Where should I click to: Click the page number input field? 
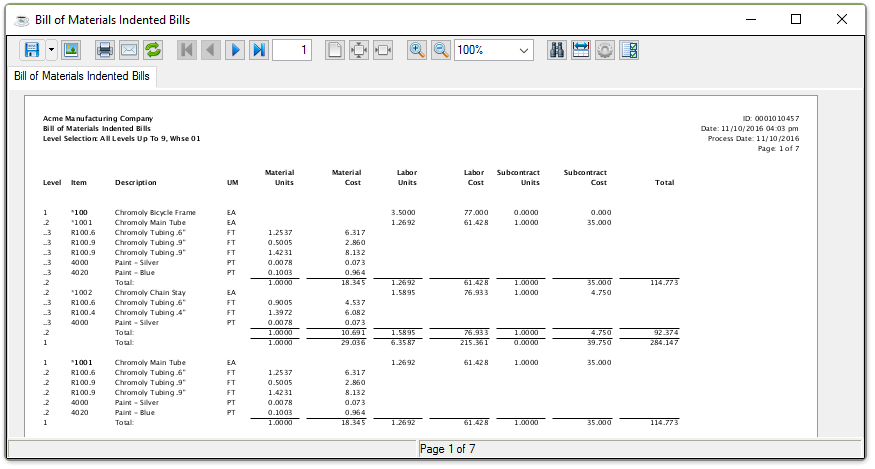[292, 49]
